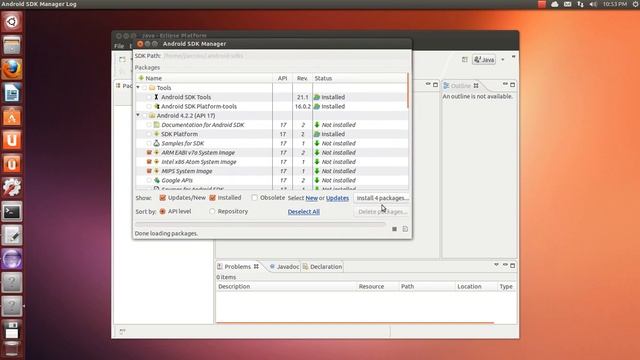Toggle the Installed show checkbox

click(x=212, y=198)
